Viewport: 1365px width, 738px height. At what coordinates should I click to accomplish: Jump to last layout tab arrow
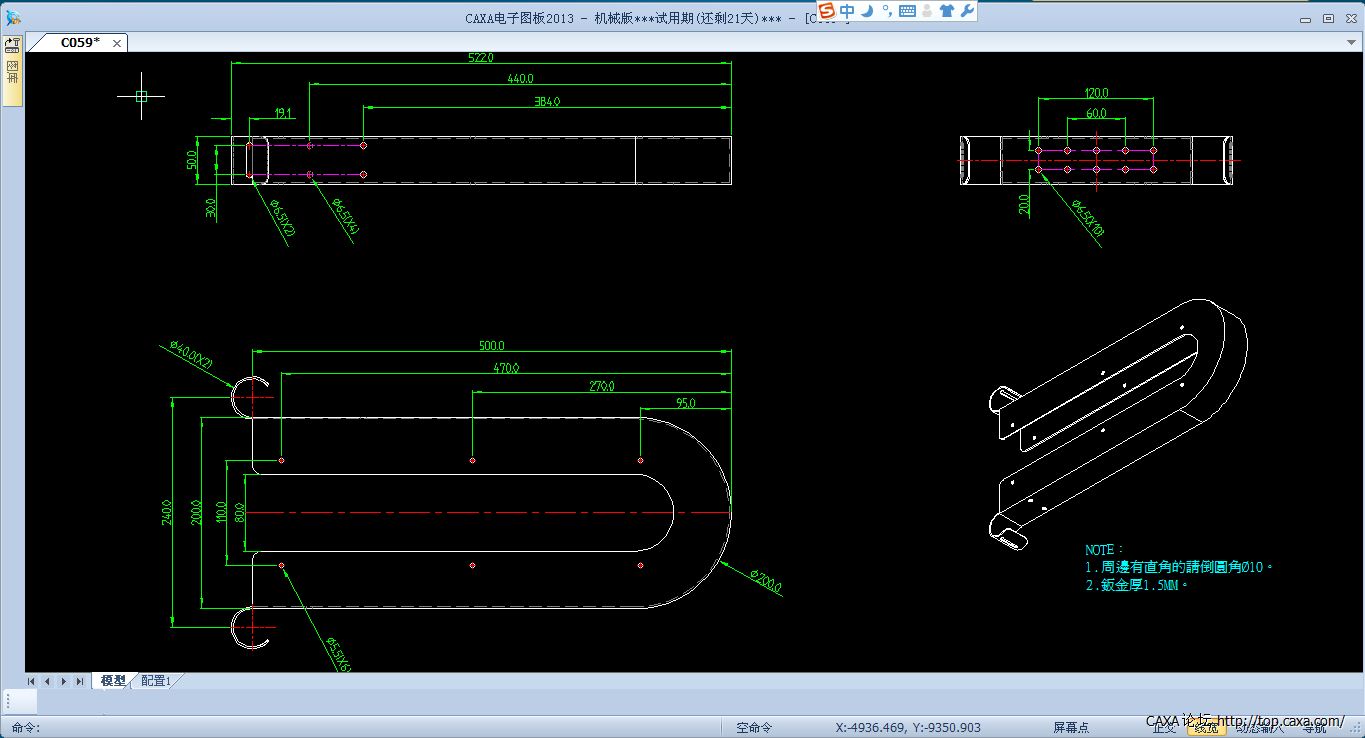point(80,681)
